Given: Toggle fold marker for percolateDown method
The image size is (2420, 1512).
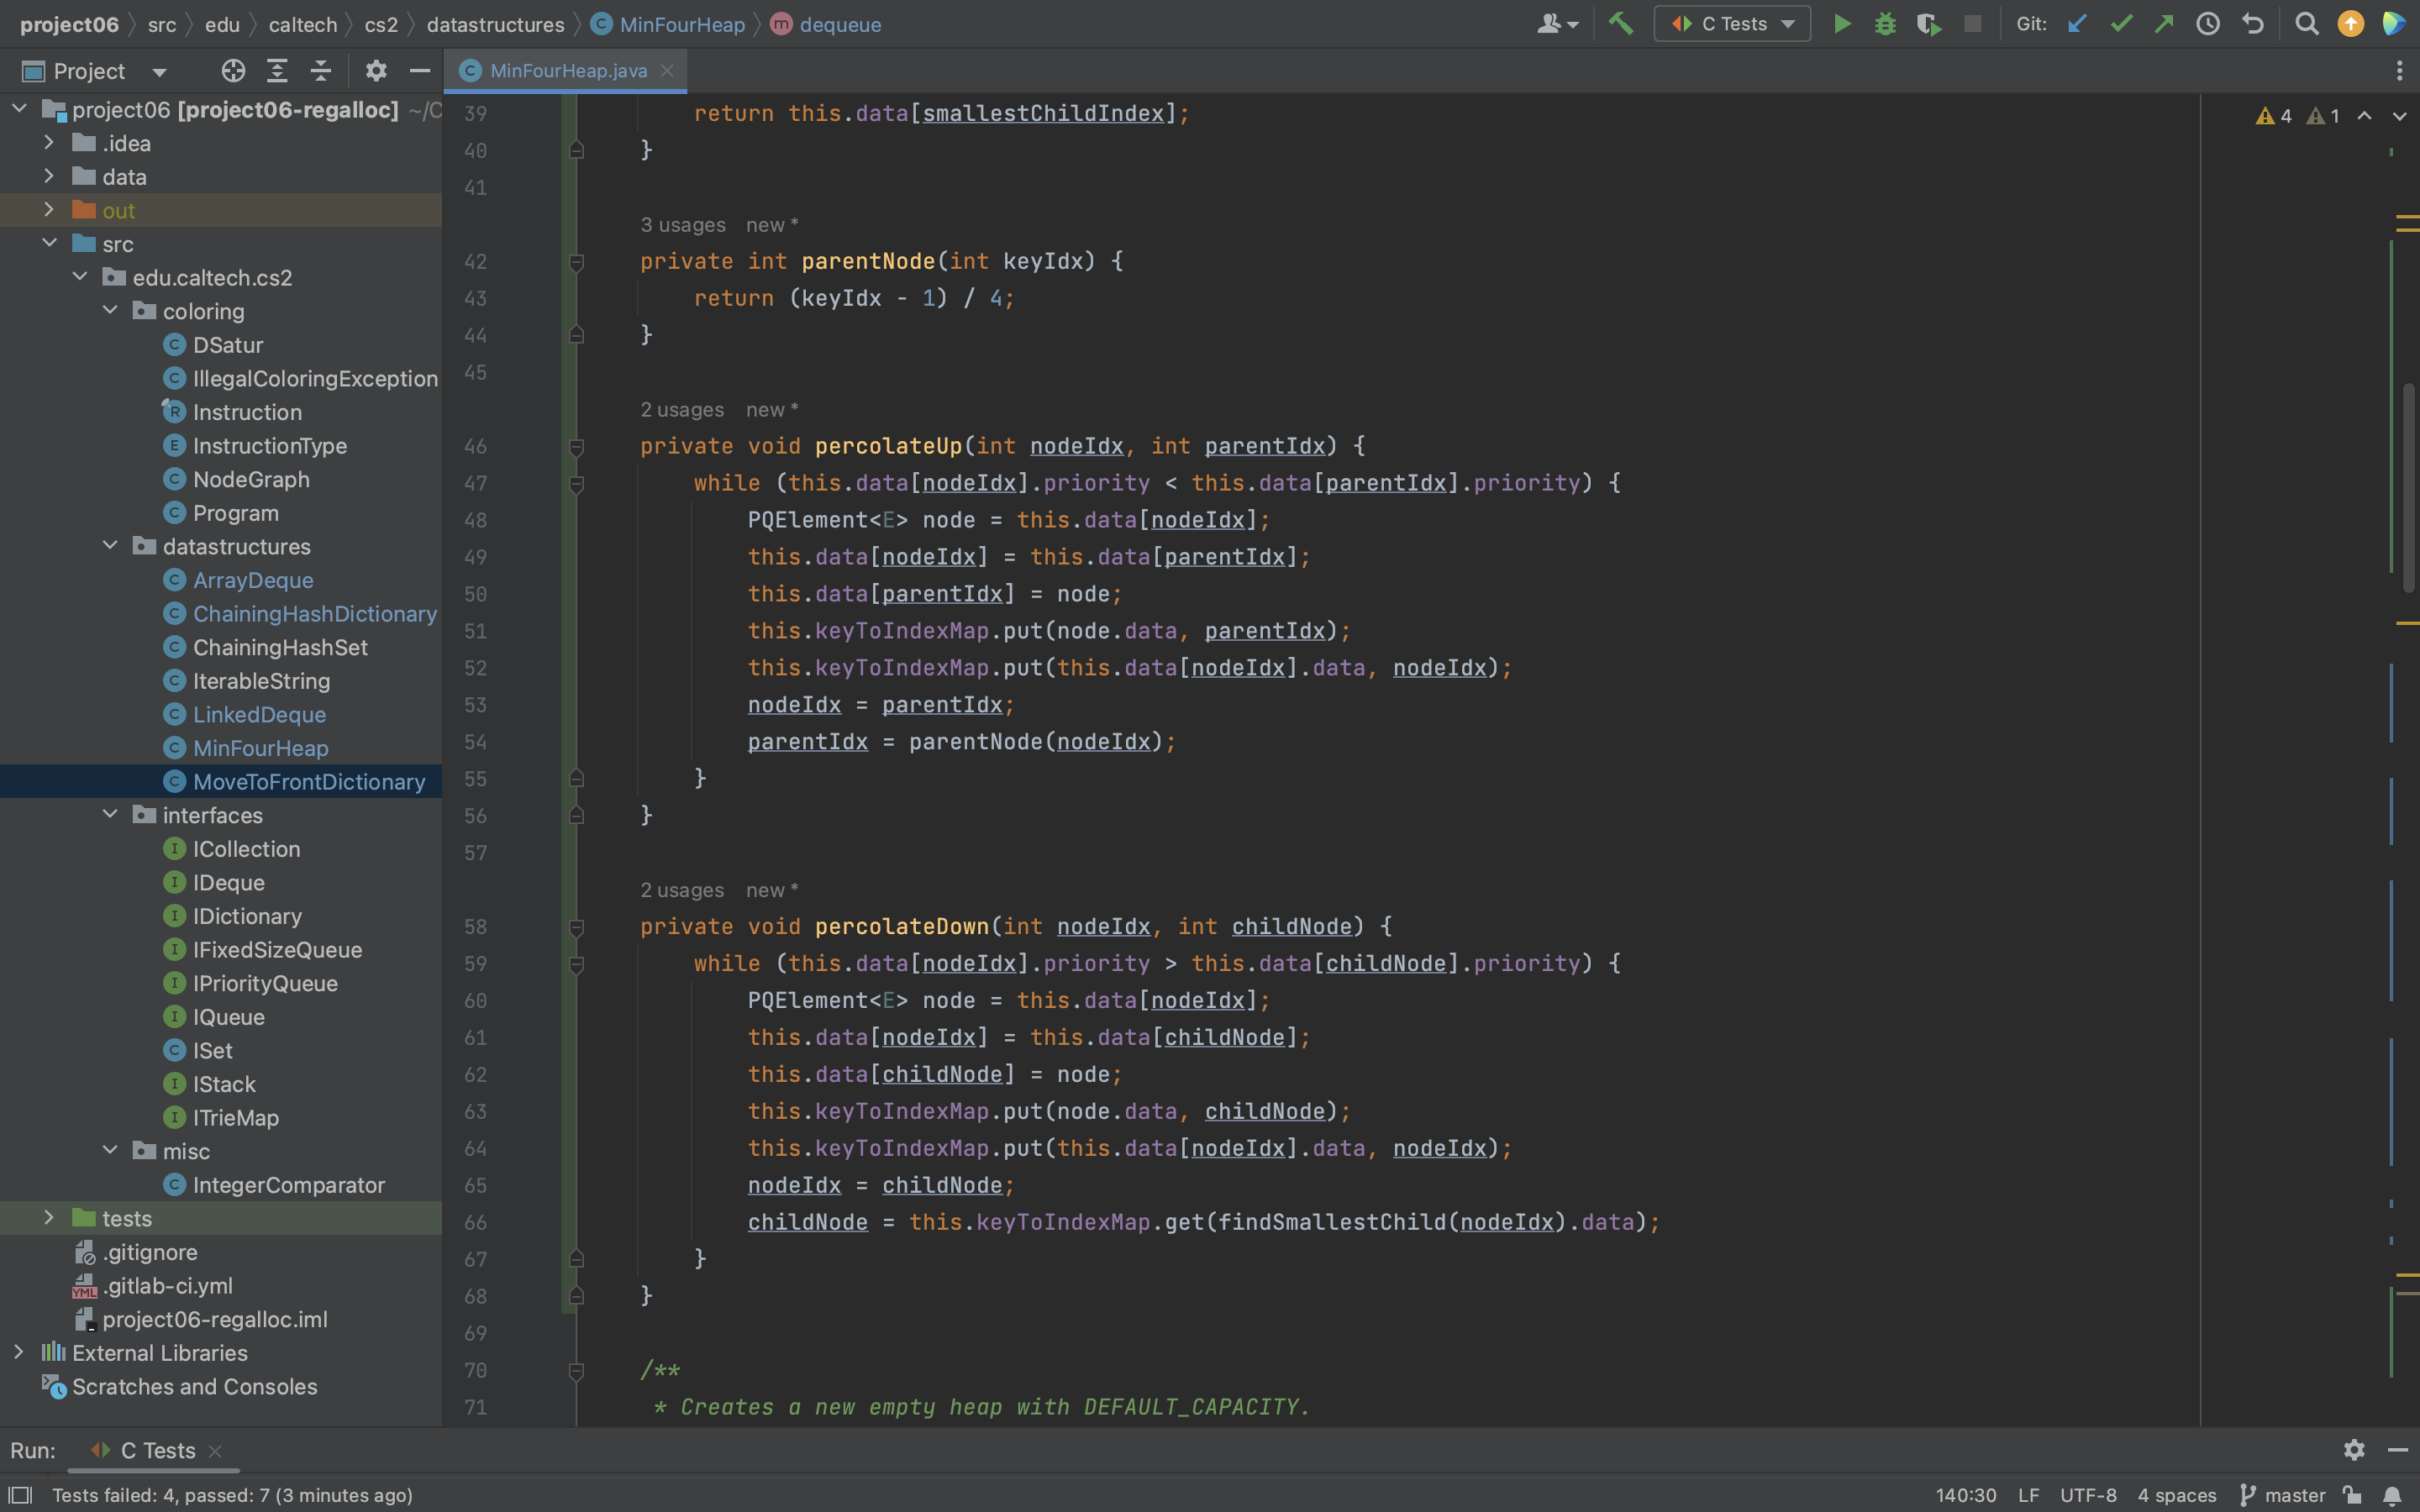Looking at the screenshot, I should tap(577, 927).
